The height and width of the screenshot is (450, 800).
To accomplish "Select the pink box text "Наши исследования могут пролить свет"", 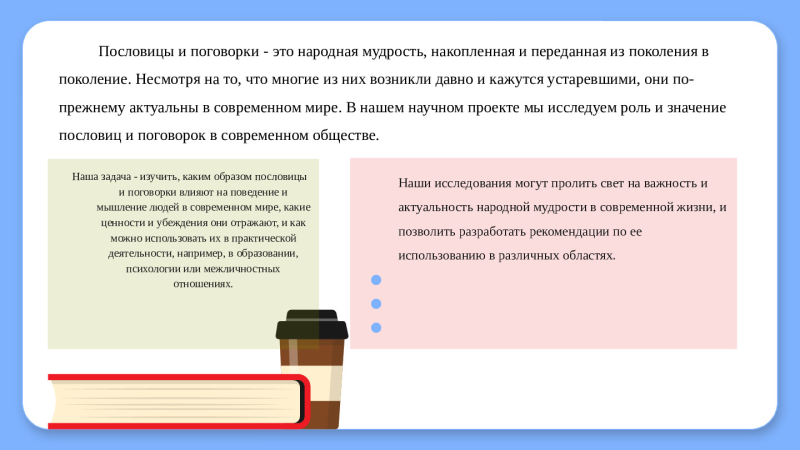I will (x=562, y=219).
